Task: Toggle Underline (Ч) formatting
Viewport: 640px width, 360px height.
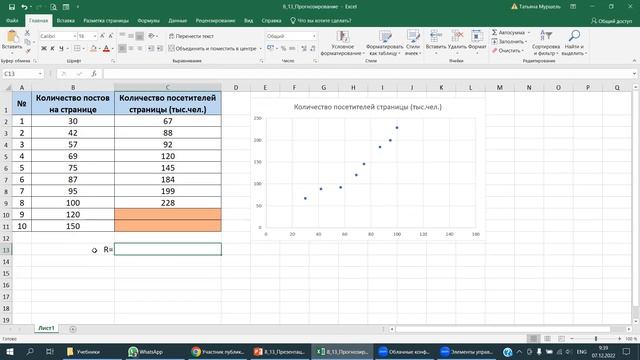Action: coord(61,49)
